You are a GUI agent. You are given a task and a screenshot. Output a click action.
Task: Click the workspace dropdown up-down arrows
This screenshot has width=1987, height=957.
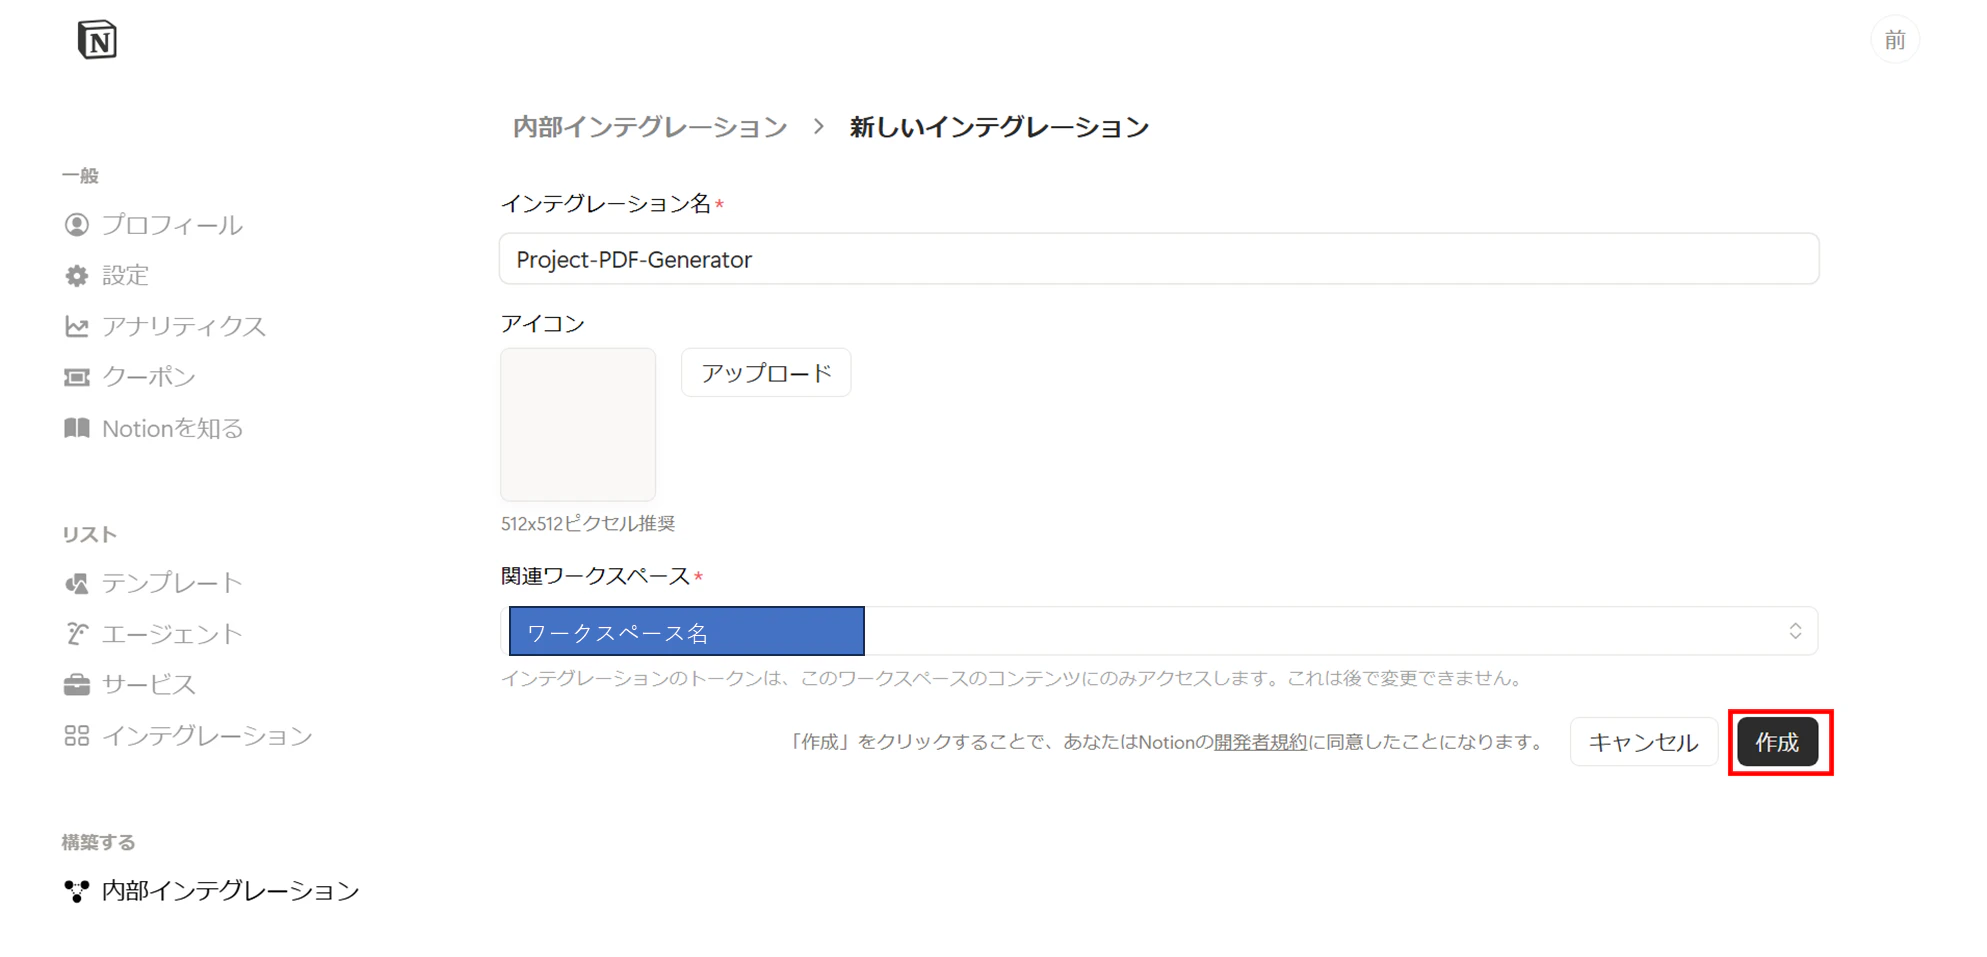(1795, 631)
